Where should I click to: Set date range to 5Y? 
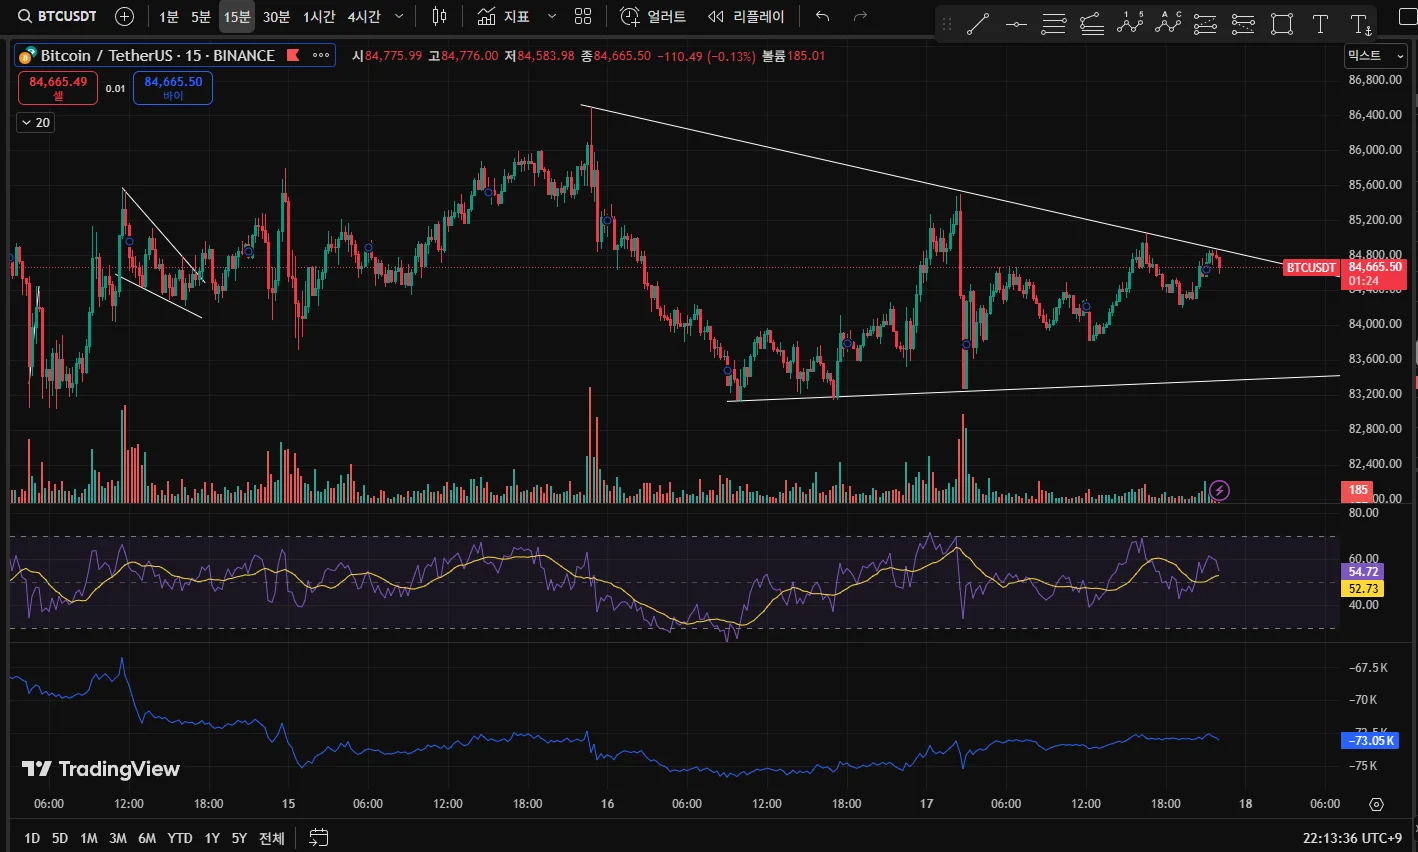tap(239, 838)
